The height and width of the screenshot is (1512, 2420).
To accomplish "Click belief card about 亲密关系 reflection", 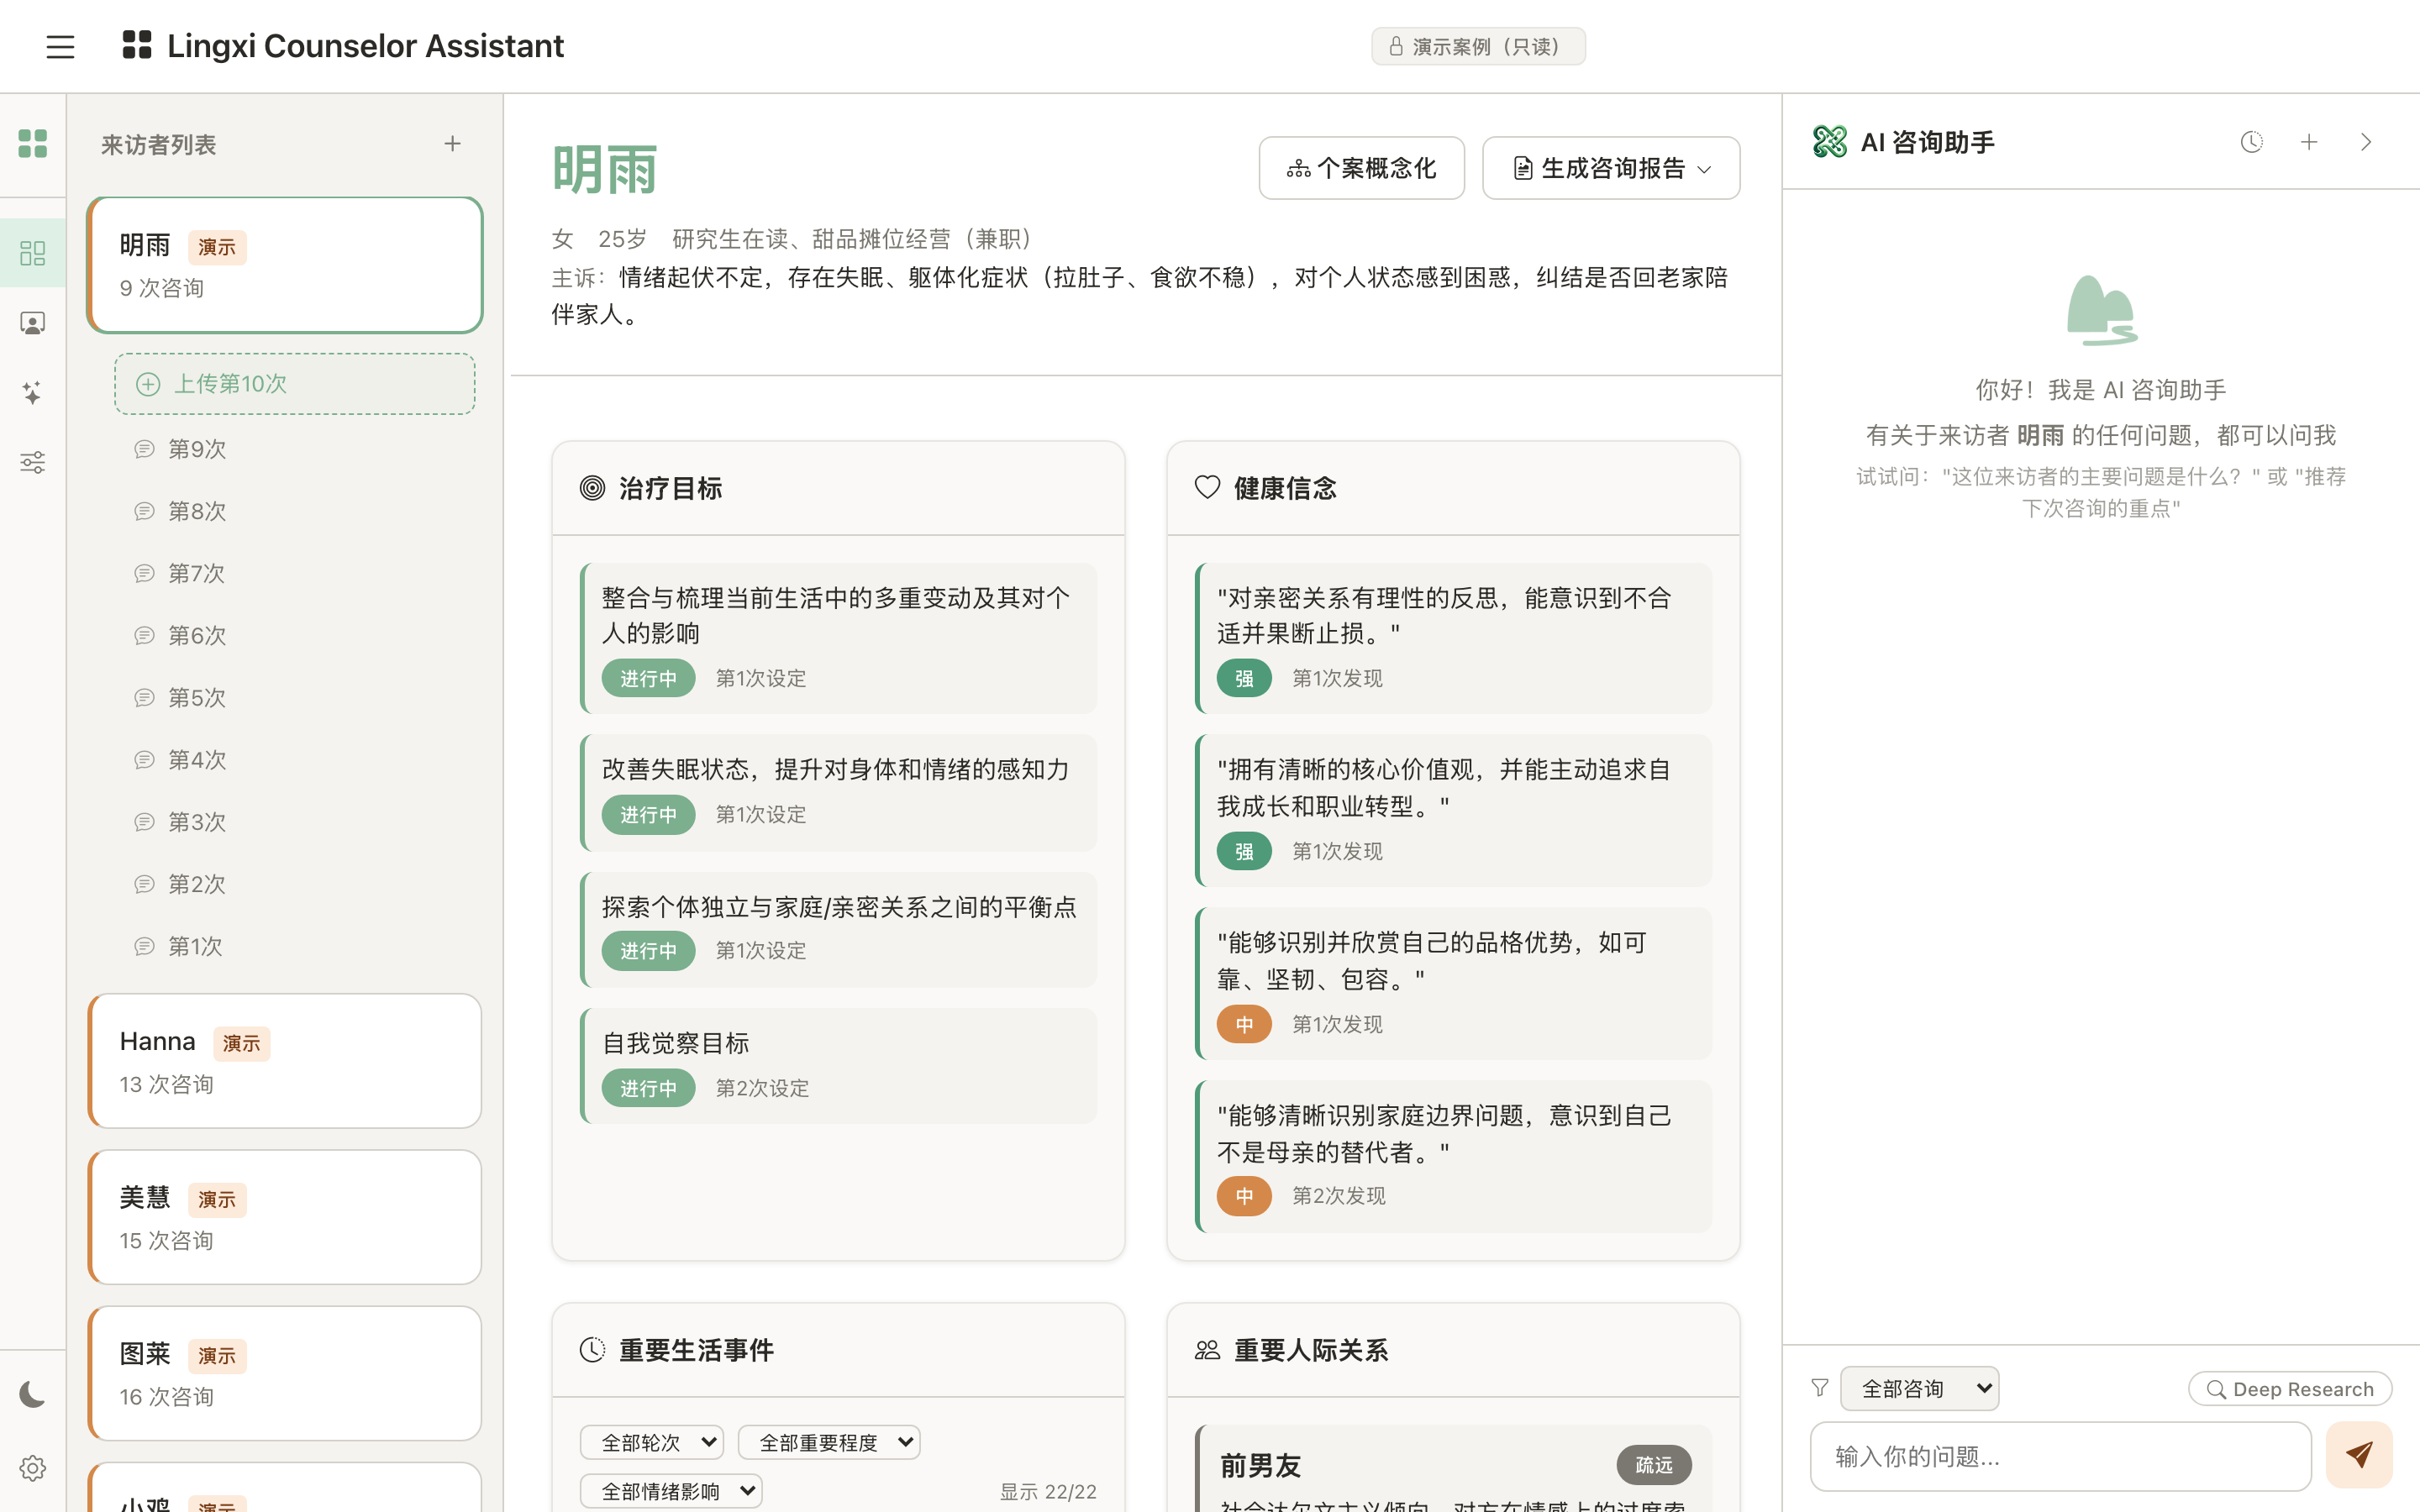I will click(1453, 638).
